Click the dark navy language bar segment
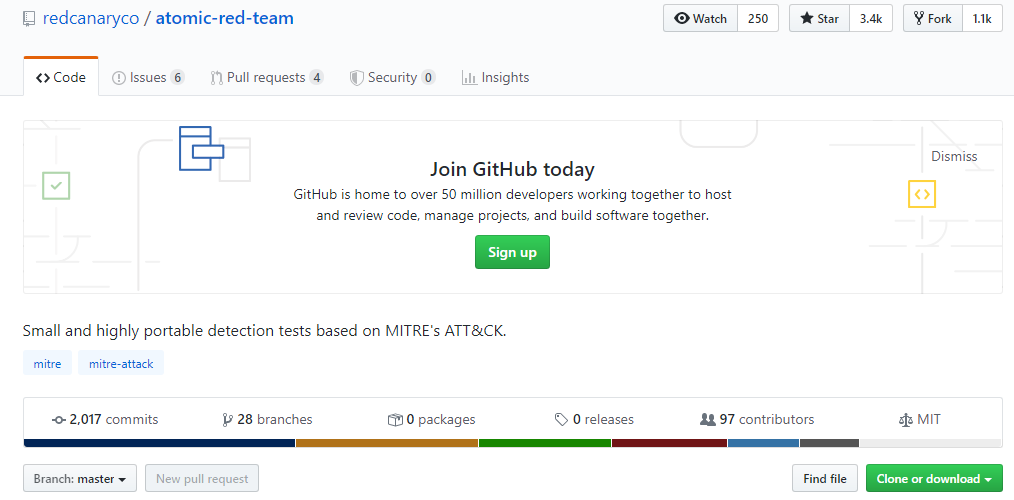Image resolution: width=1014 pixels, height=500 pixels. 159,443
